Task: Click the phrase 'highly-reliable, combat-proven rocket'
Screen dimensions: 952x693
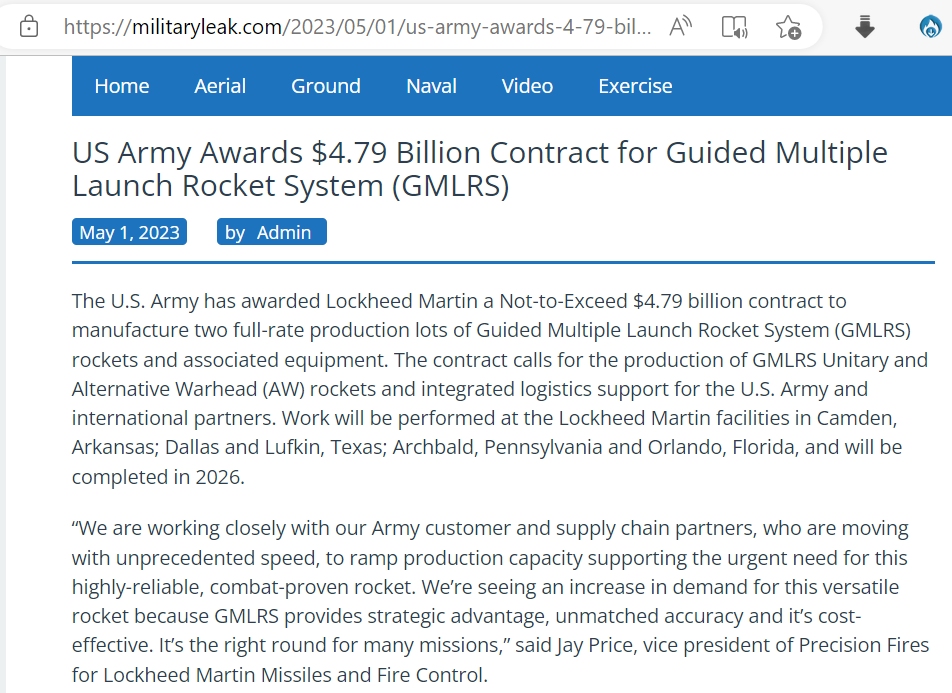Action: (x=242, y=587)
